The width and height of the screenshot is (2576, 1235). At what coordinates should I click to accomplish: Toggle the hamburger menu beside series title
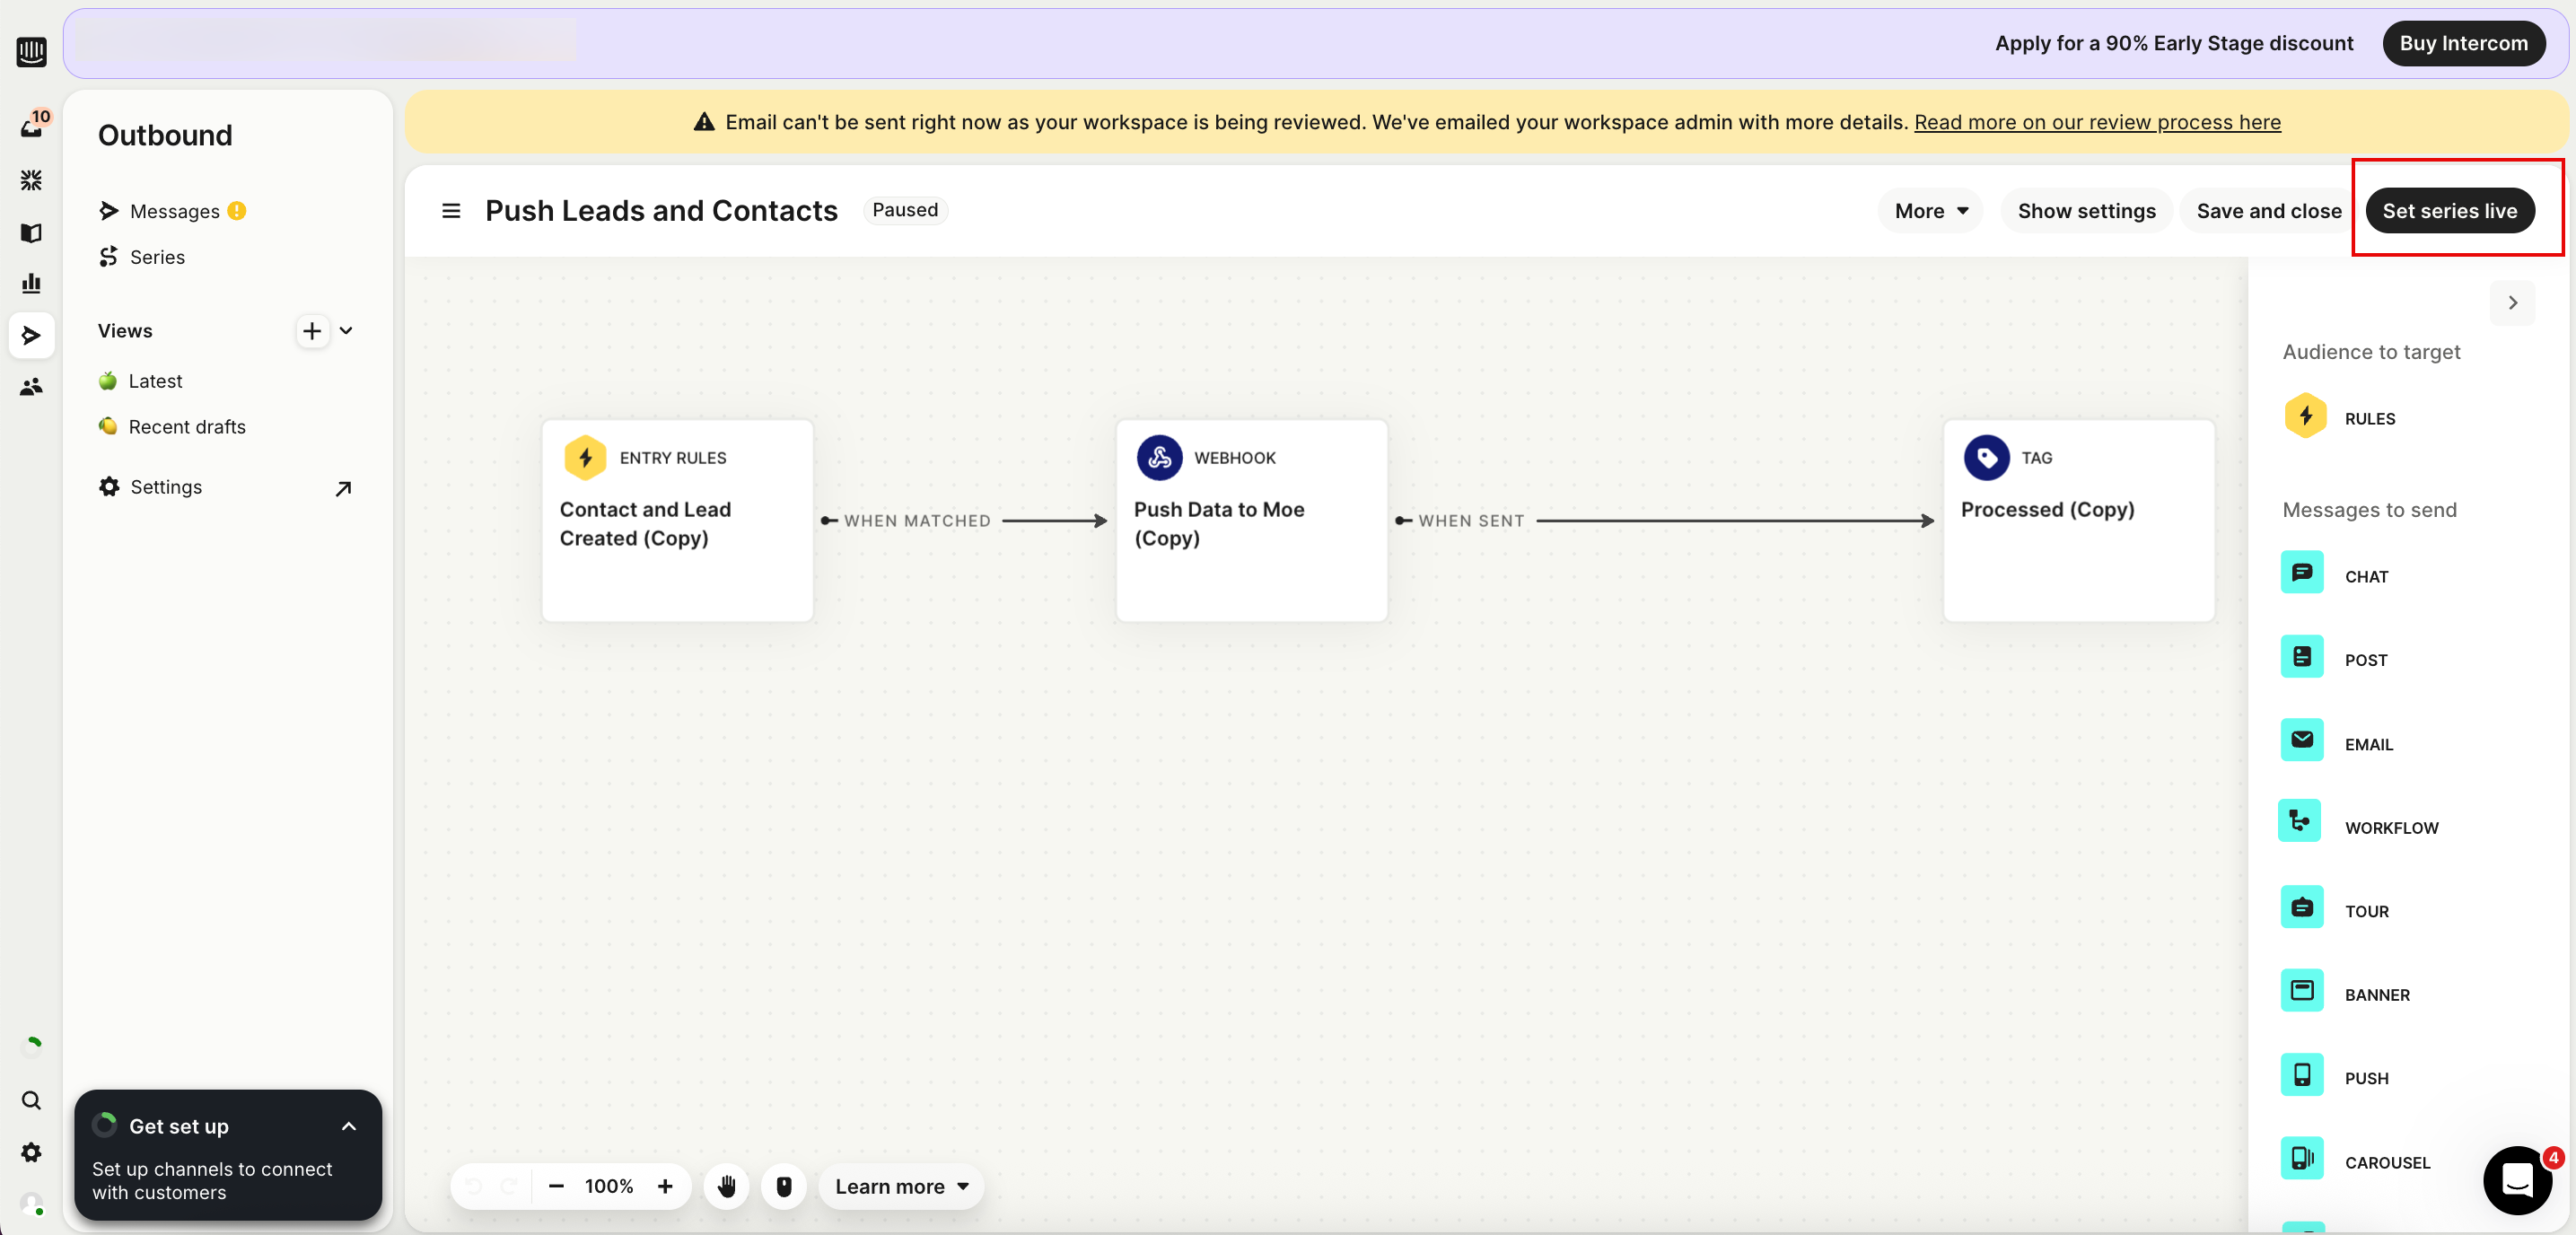451,211
